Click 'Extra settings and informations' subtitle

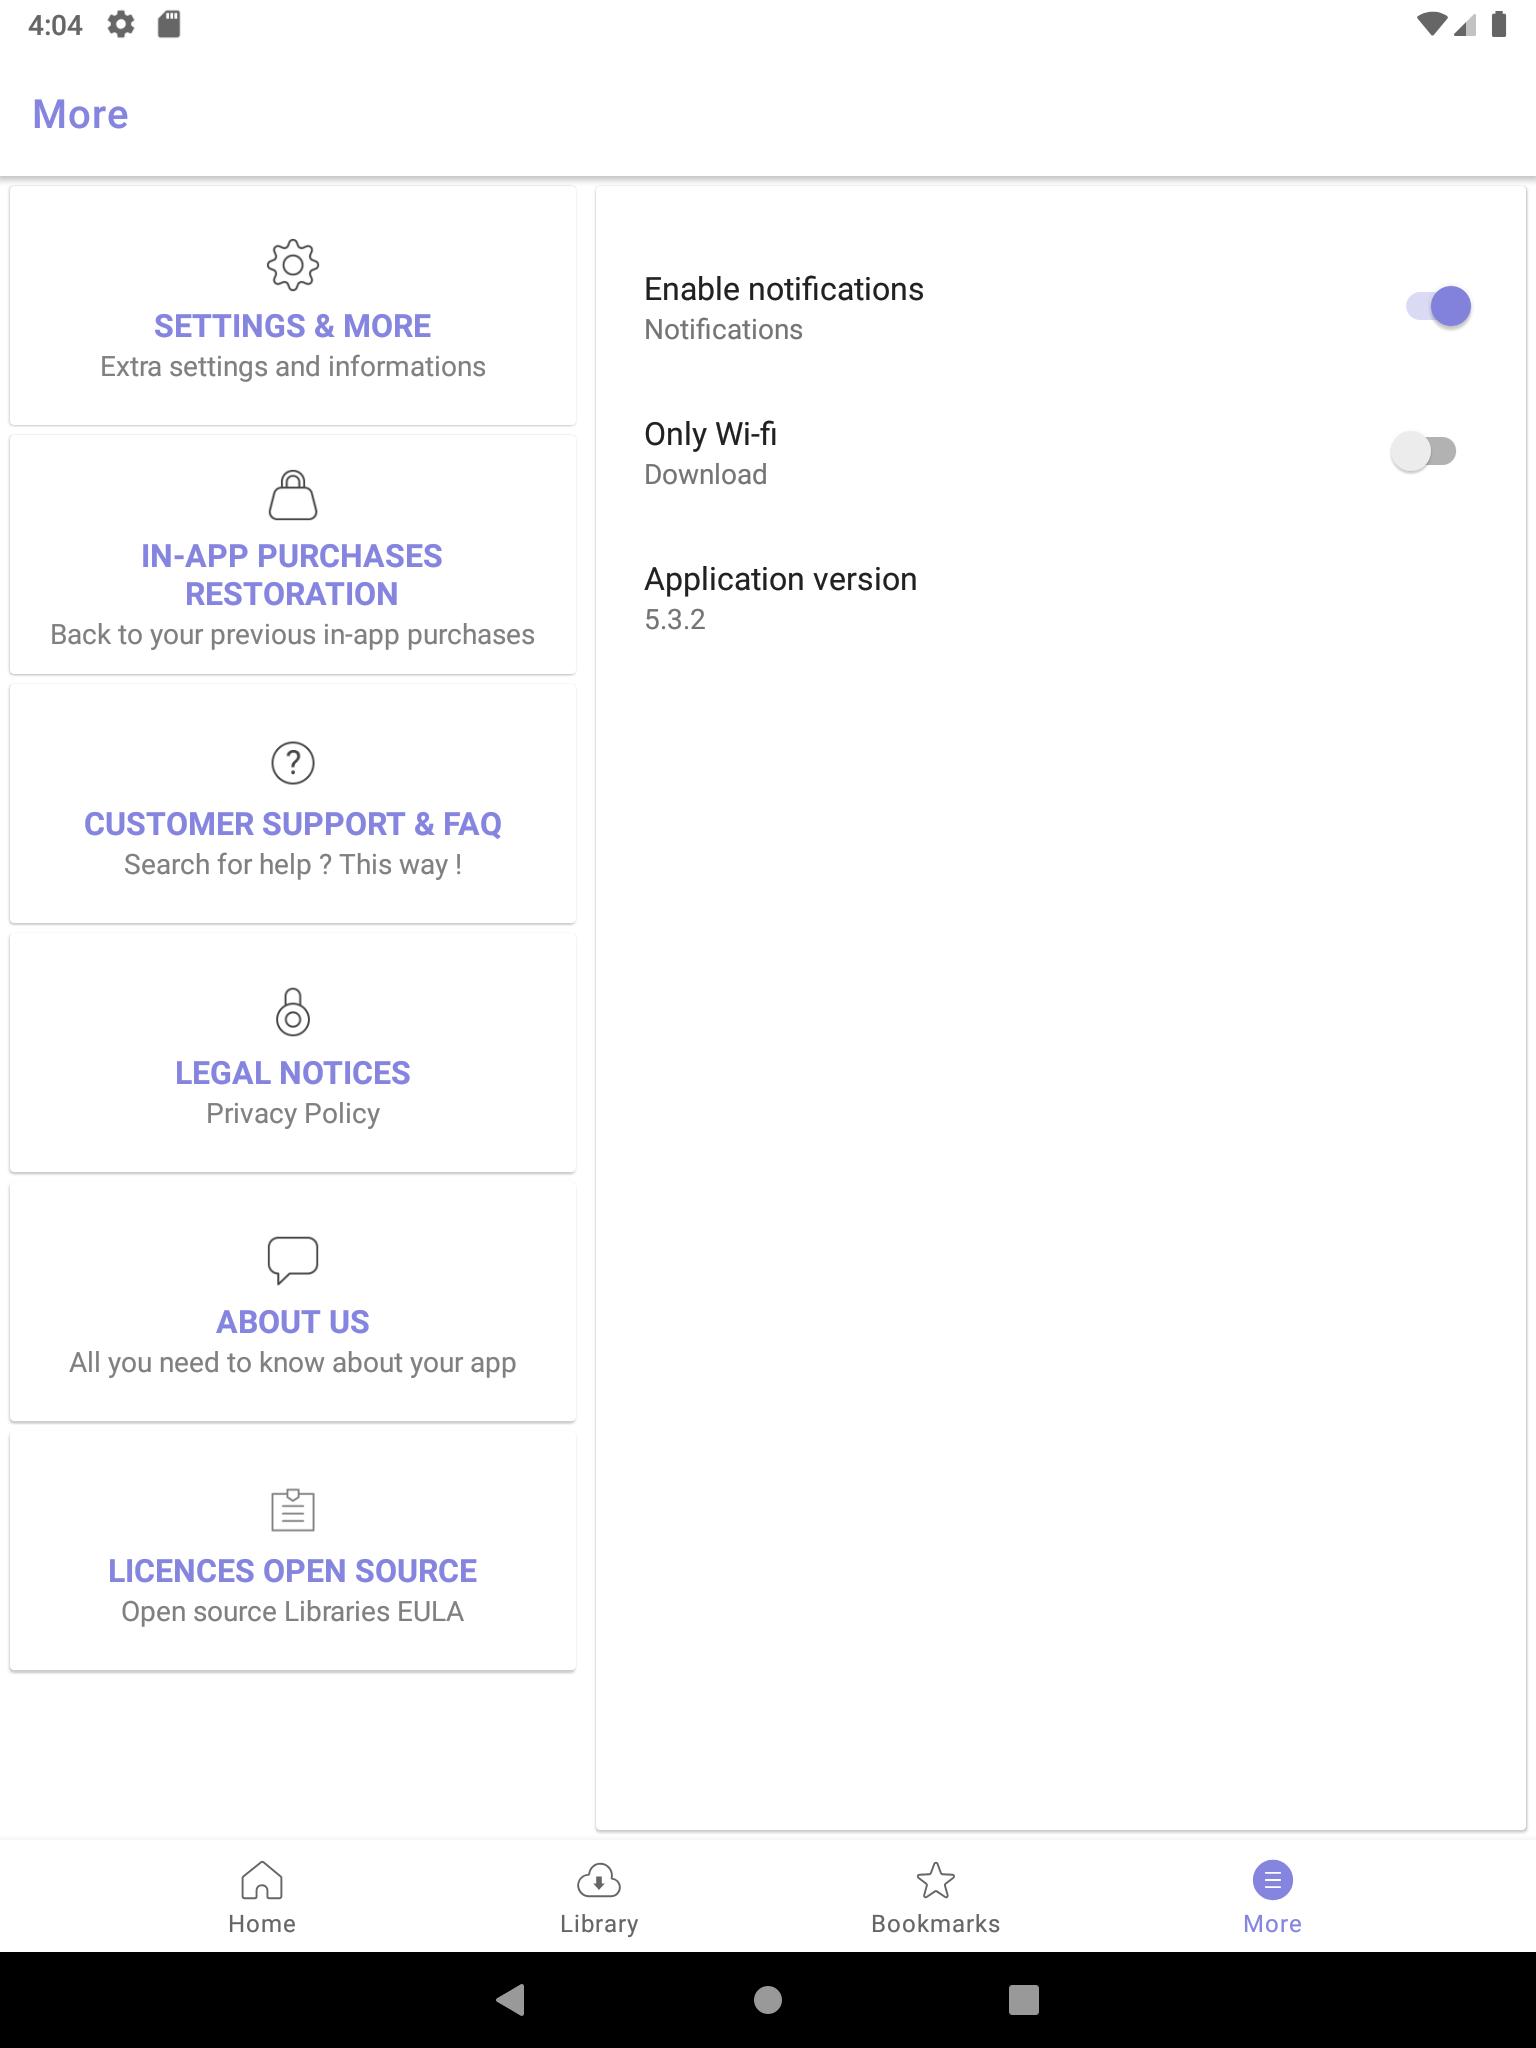tap(293, 367)
